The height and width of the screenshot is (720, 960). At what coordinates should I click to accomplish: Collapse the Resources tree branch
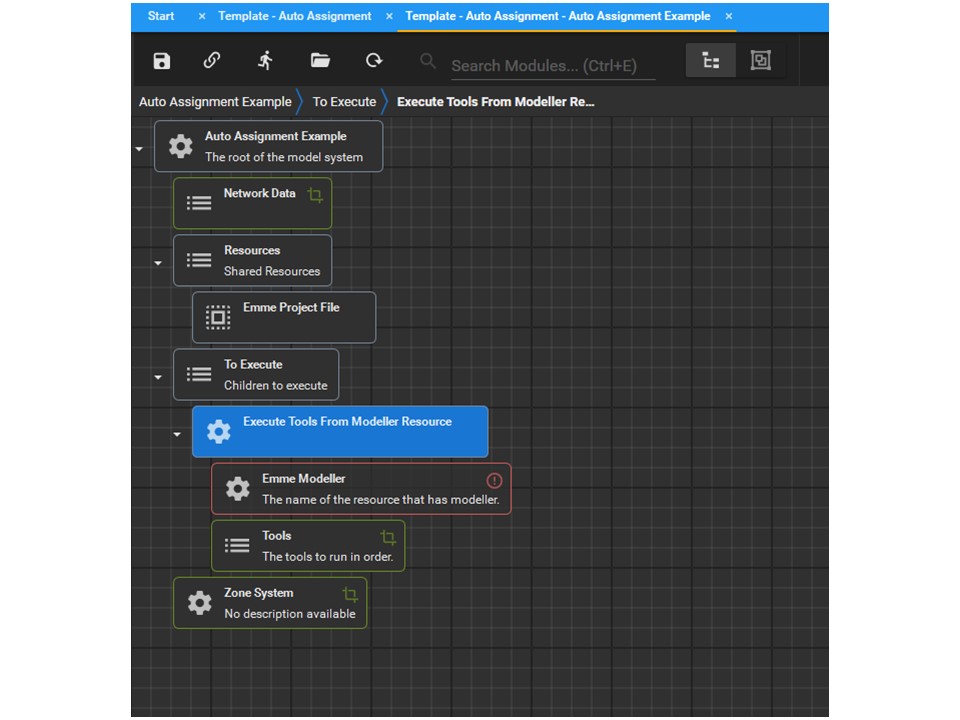(157, 261)
